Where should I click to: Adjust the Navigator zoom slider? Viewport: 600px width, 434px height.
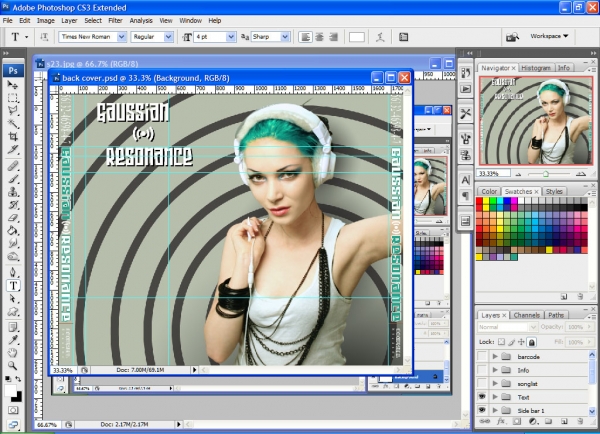[x=546, y=174]
